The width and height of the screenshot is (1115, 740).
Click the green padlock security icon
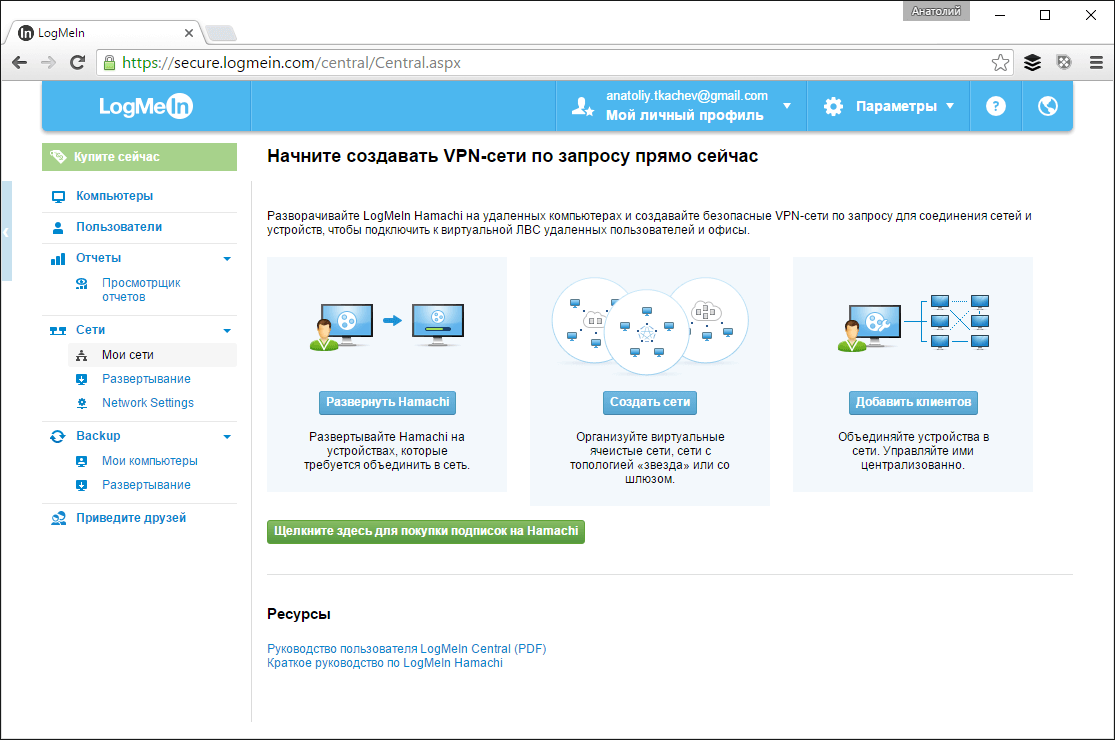pos(110,63)
